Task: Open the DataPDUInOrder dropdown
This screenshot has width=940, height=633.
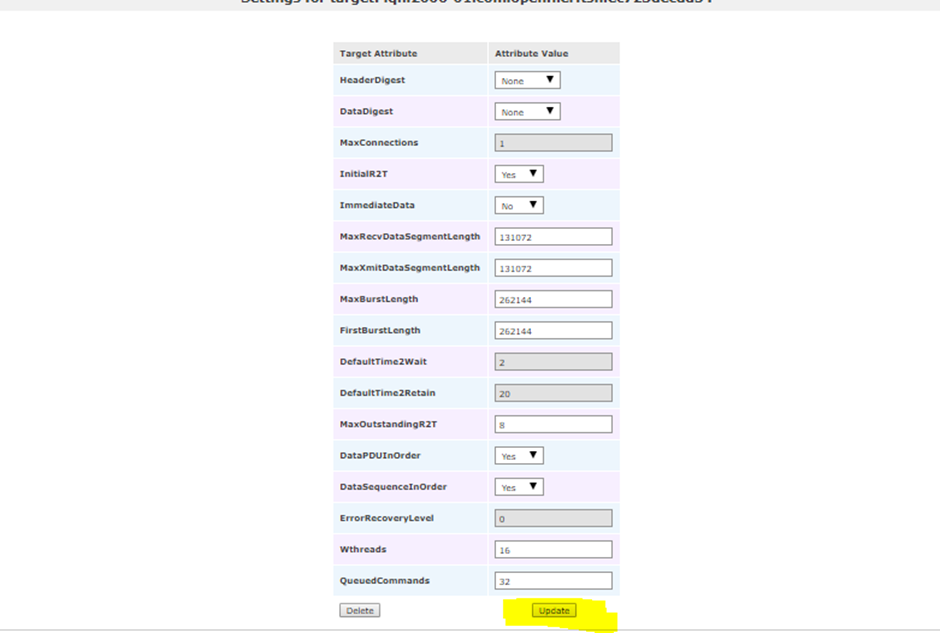Action: click(519, 456)
